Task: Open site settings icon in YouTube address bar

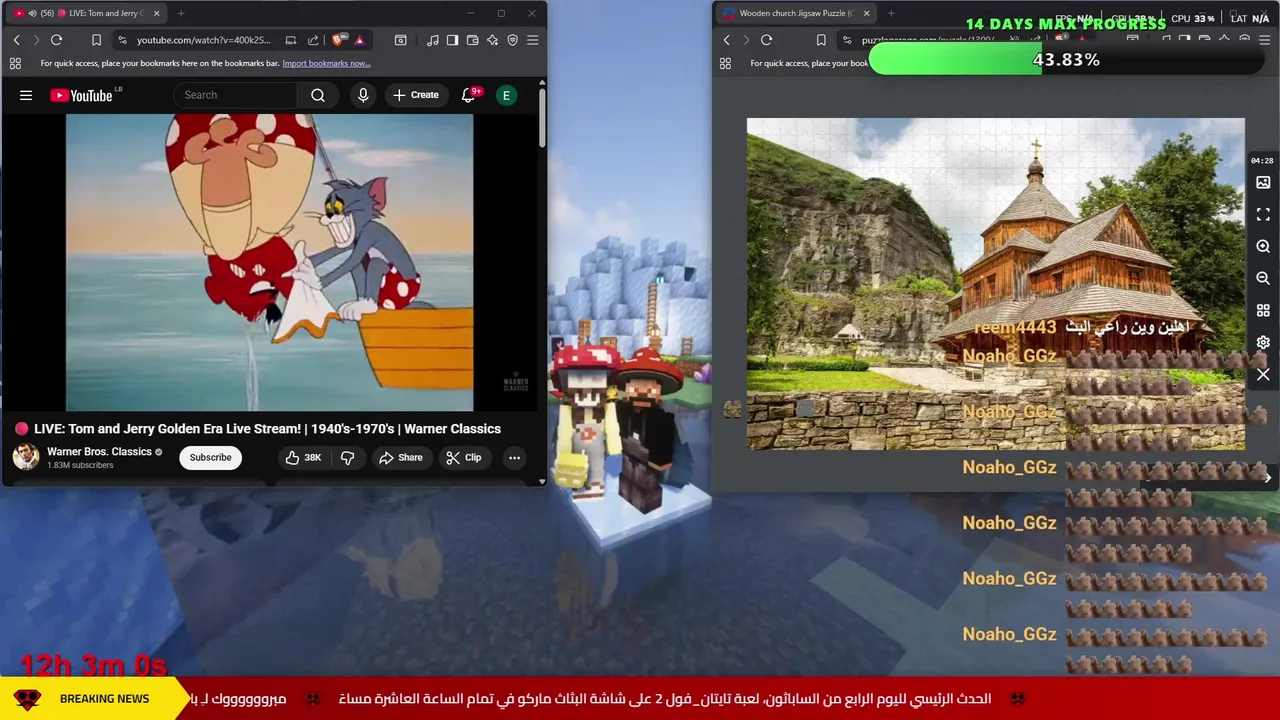Action: point(122,40)
